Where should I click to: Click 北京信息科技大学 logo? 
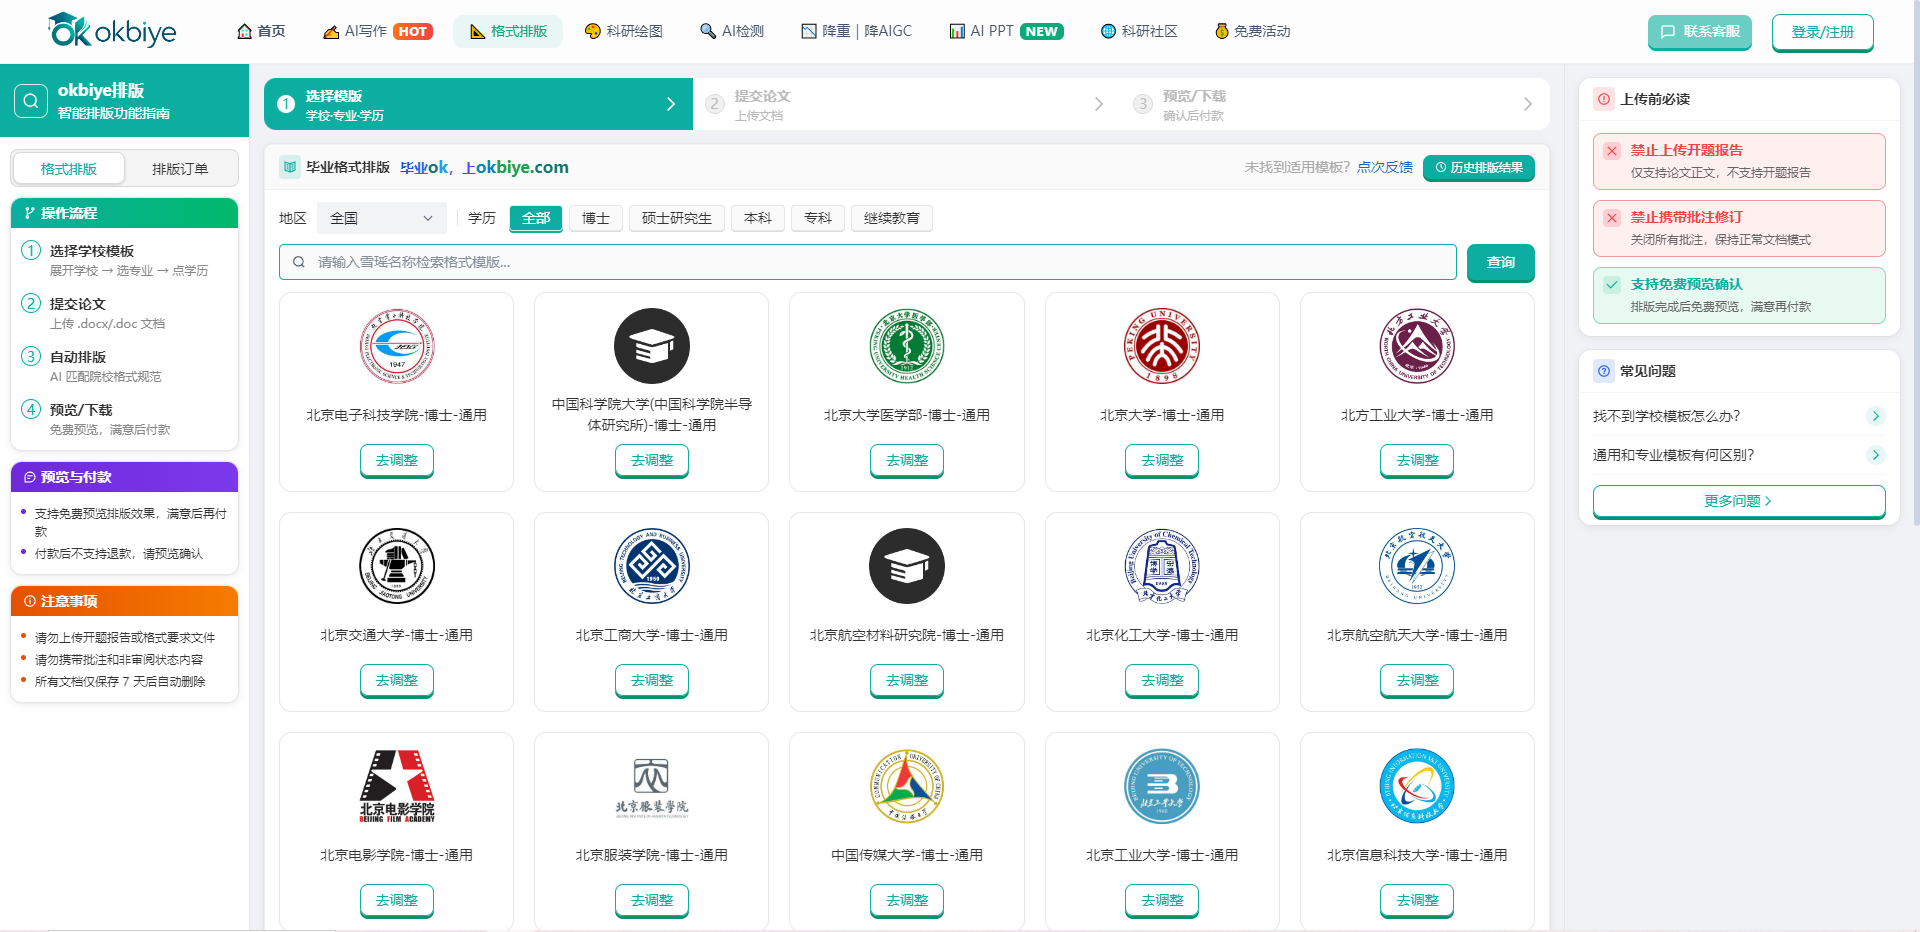1417,786
